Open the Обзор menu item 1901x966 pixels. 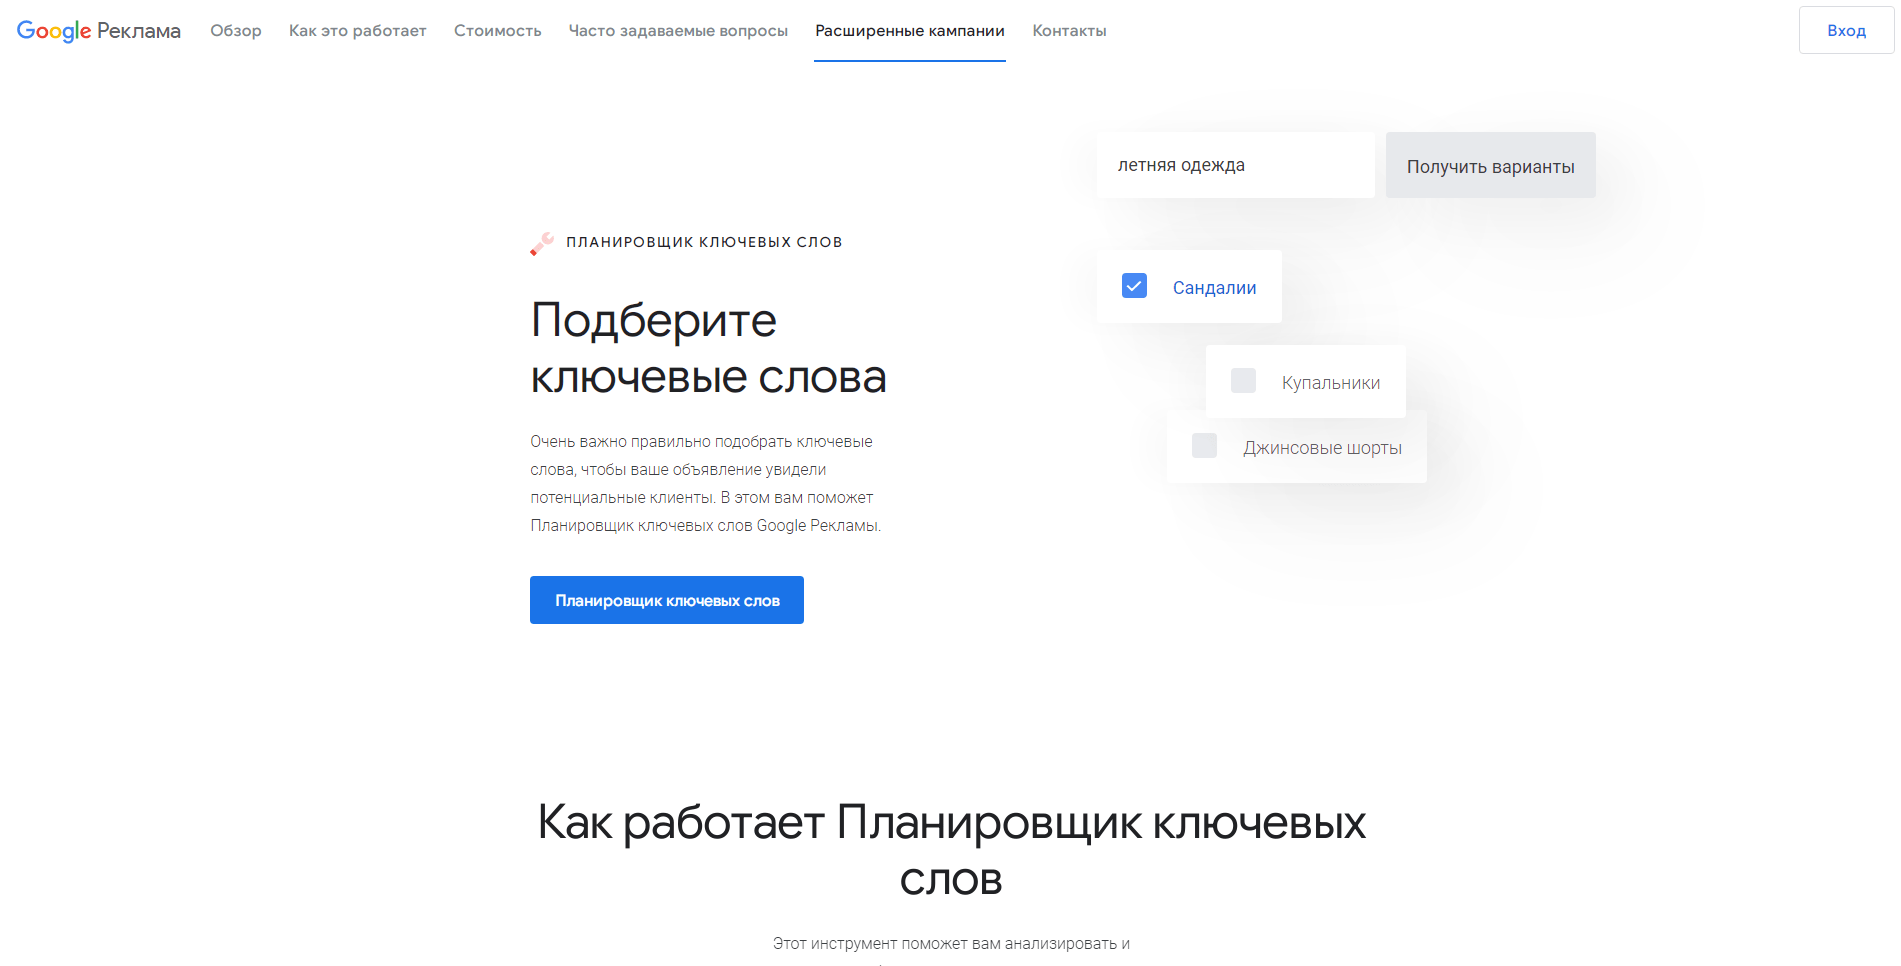(236, 31)
